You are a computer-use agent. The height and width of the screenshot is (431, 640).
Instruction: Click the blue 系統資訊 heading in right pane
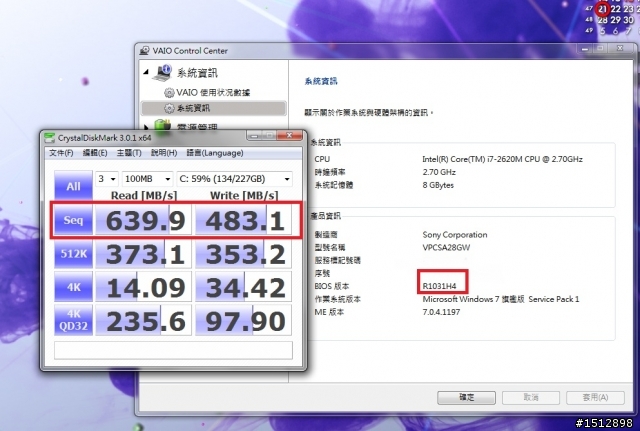click(321, 81)
